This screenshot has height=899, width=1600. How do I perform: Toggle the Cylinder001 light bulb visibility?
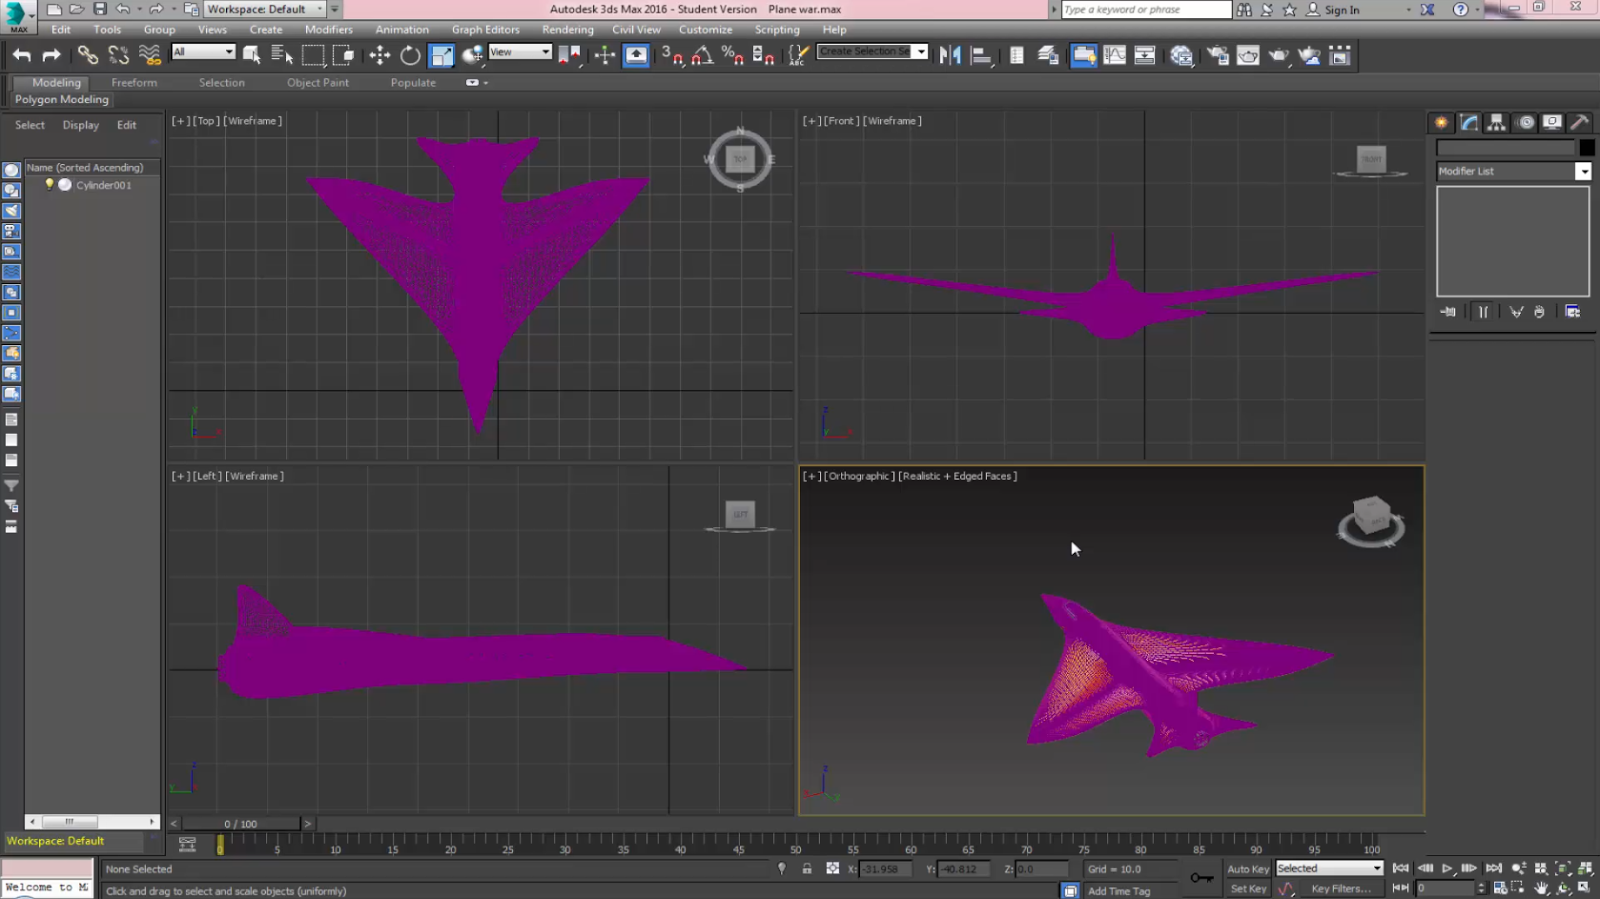(x=49, y=184)
